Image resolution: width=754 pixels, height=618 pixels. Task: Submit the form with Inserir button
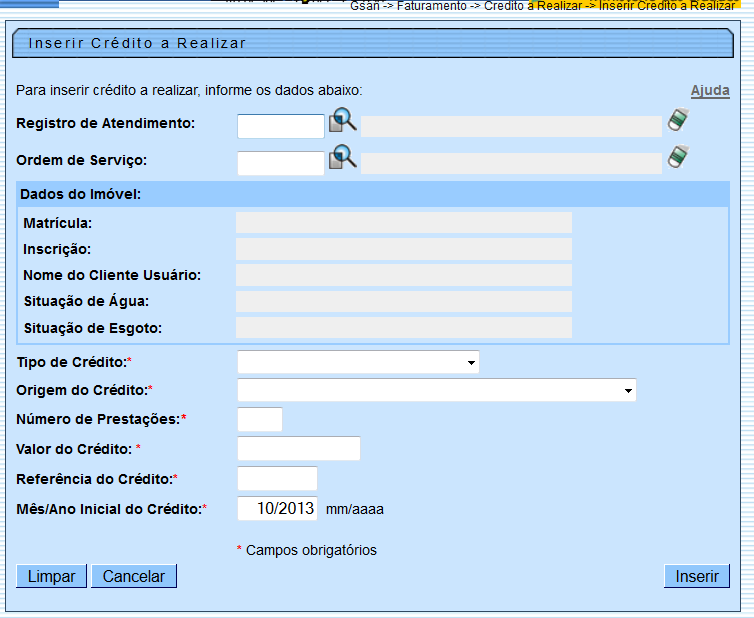pos(696,576)
